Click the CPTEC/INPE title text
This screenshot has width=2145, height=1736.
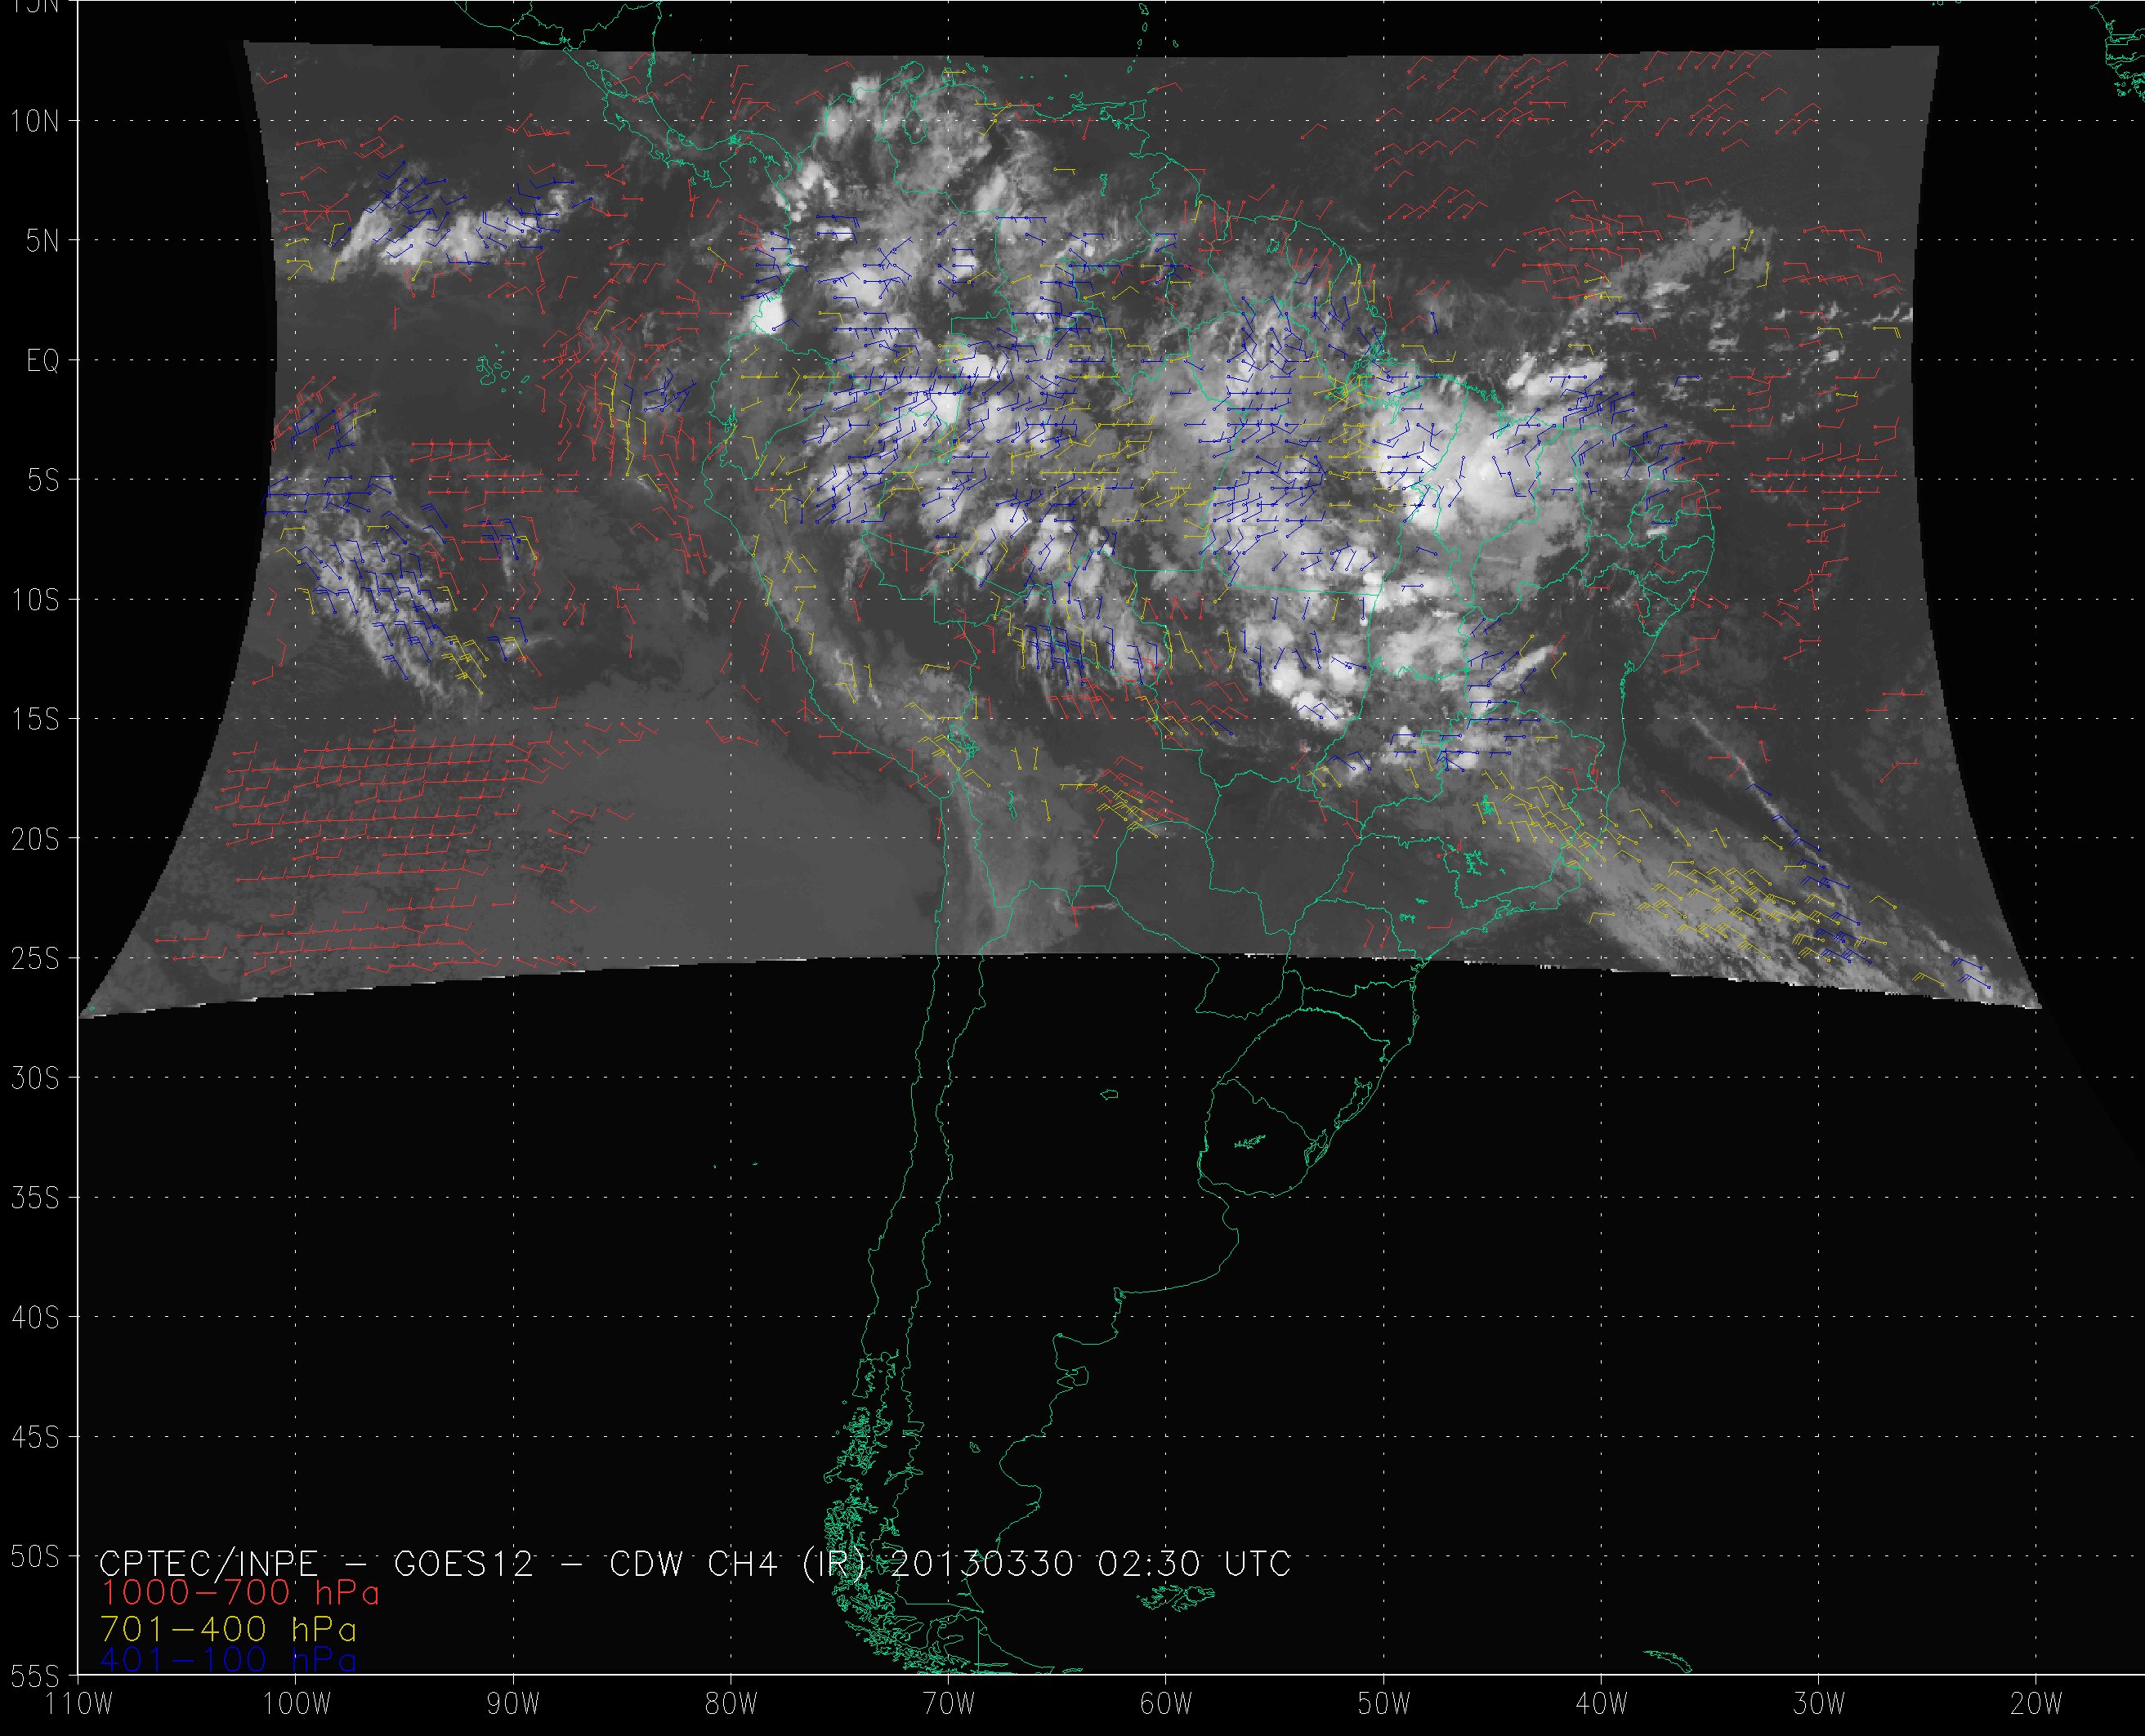[x=208, y=1563]
